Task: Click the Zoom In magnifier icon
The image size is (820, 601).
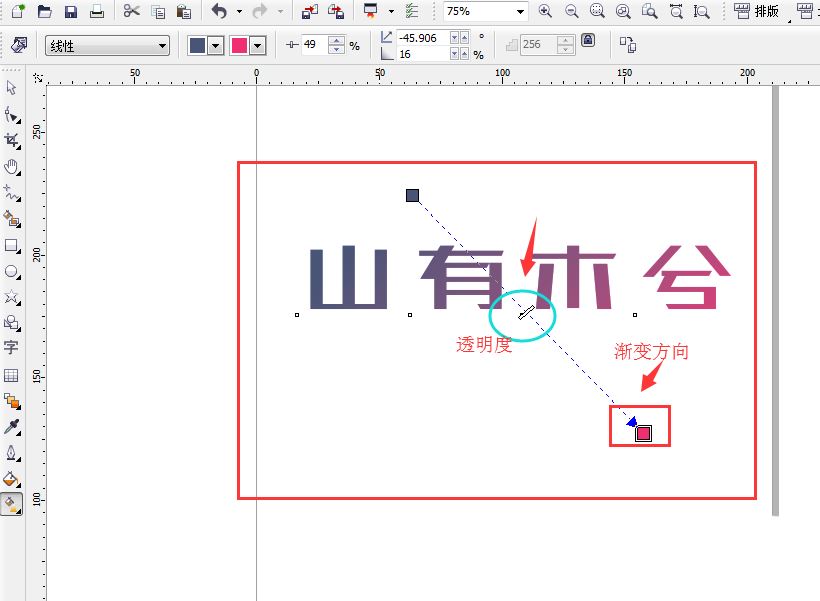Action: pyautogui.click(x=546, y=13)
